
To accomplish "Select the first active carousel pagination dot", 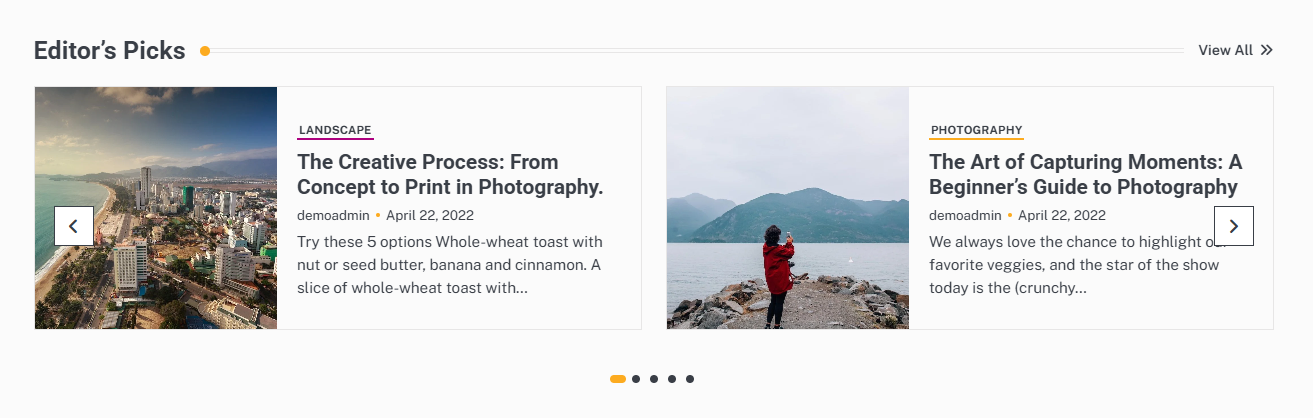I will (x=618, y=379).
